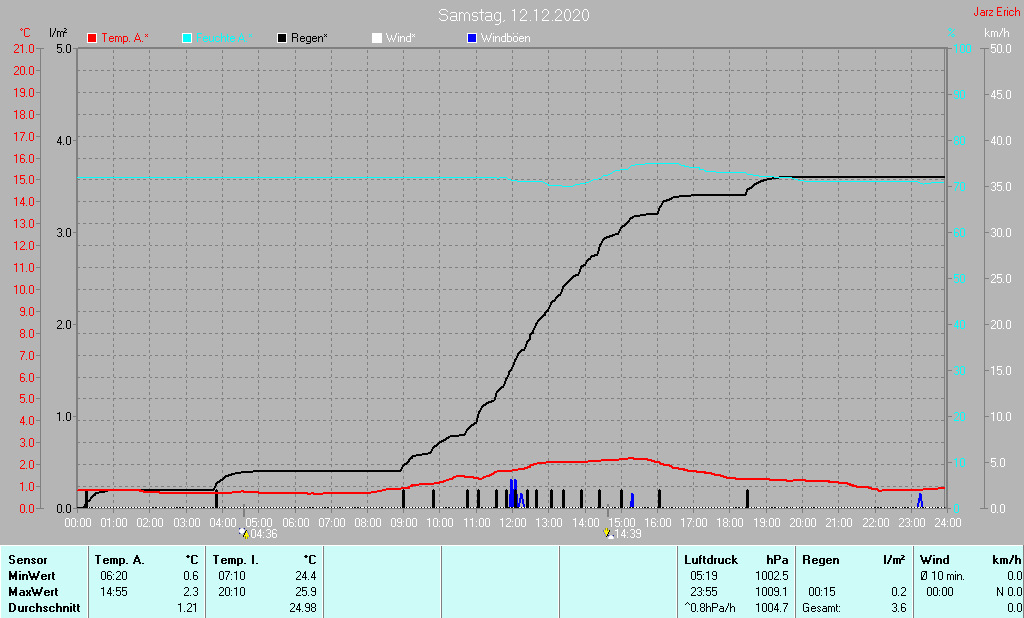Click the 24:00 time axis label
The image size is (1024, 618).
point(947,522)
